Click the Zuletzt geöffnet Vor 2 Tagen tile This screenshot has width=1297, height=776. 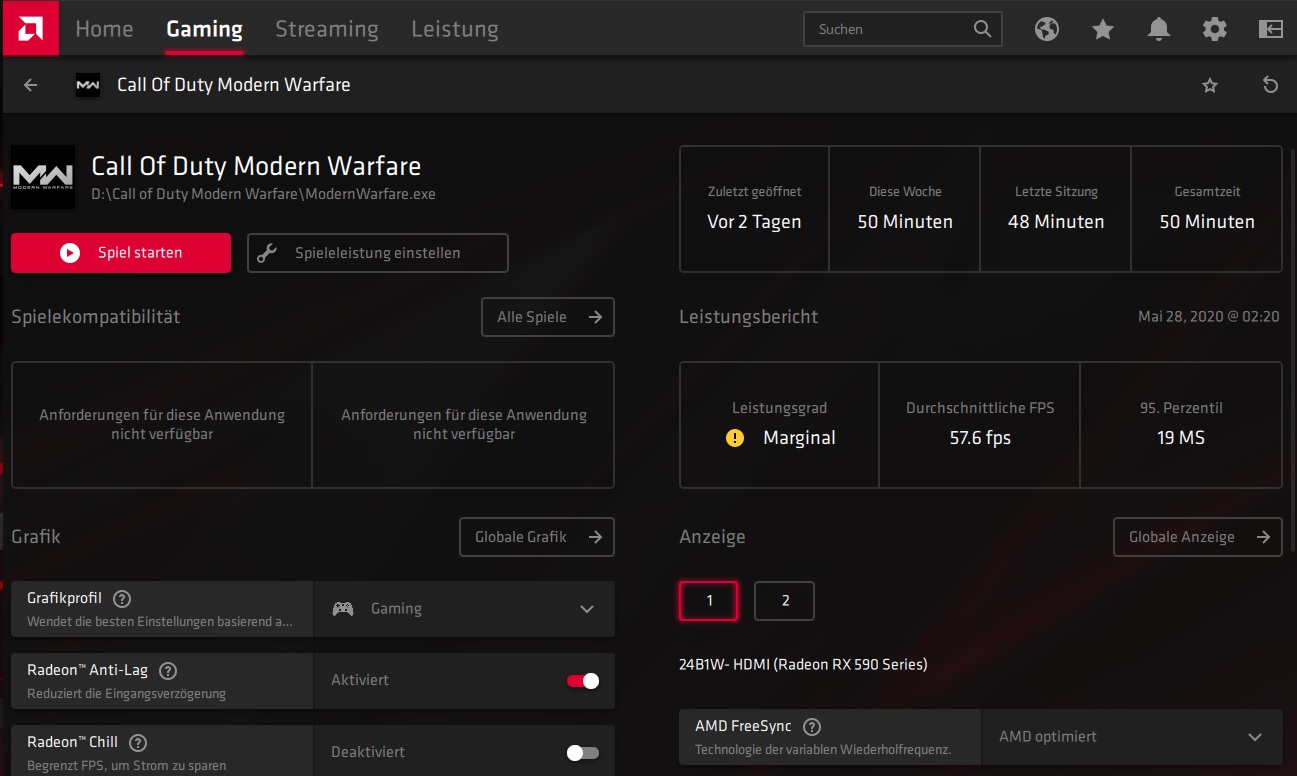[x=754, y=209]
